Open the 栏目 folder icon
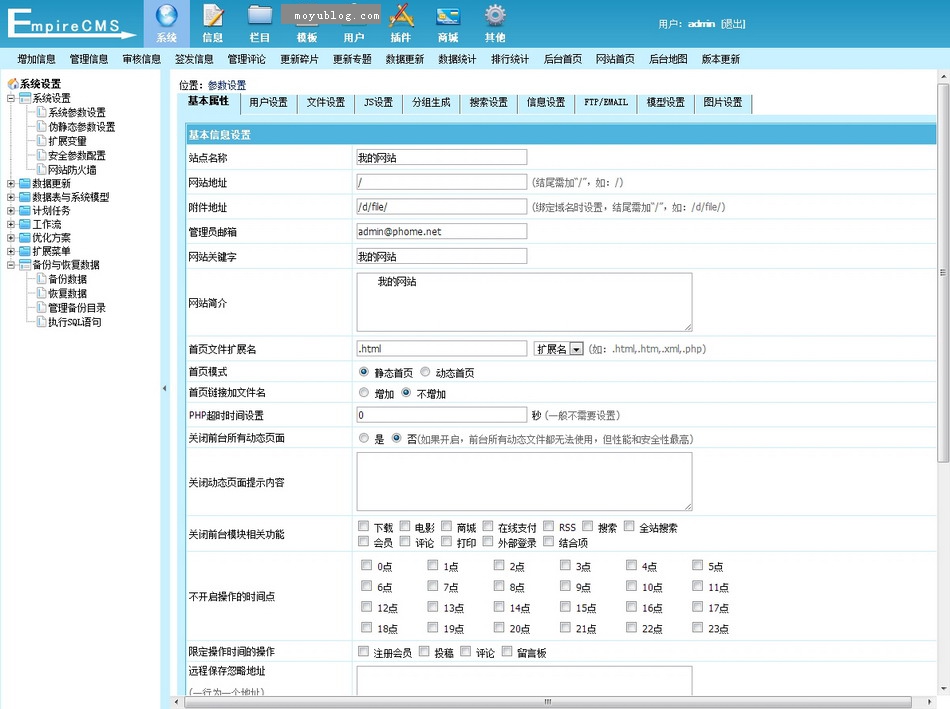950x709 pixels. tap(260, 16)
